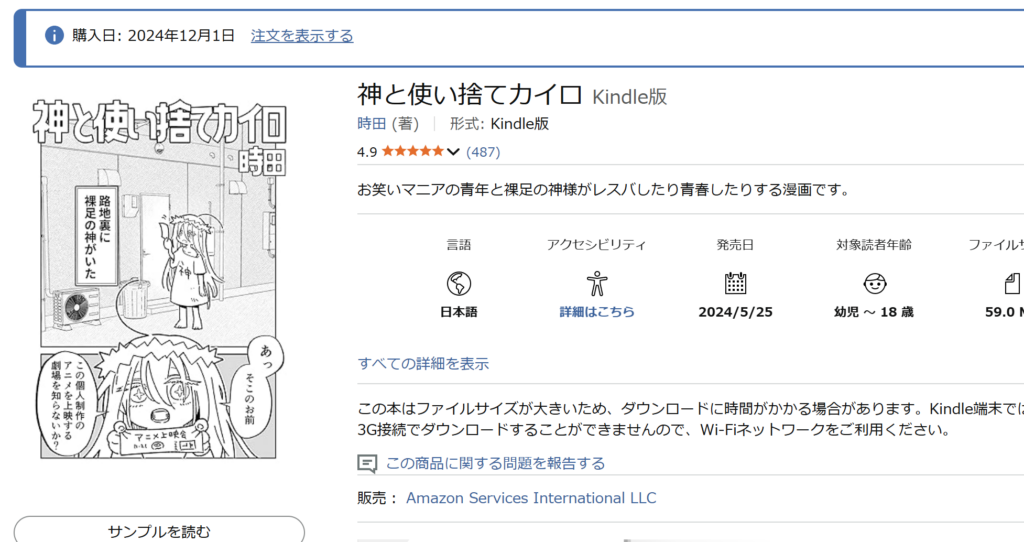Expand the rating breakdown chevron
The height and width of the screenshot is (542, 1024).
point(454,152)
